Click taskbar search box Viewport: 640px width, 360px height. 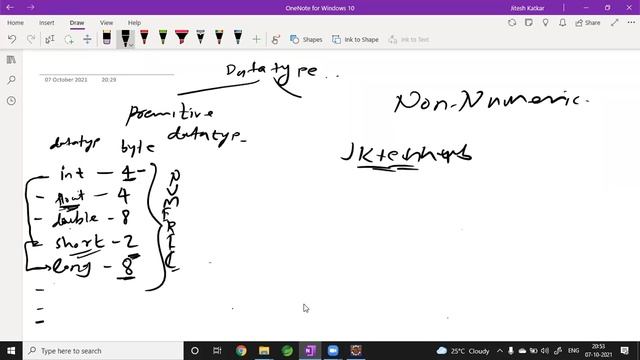click(x=103, y=351)
